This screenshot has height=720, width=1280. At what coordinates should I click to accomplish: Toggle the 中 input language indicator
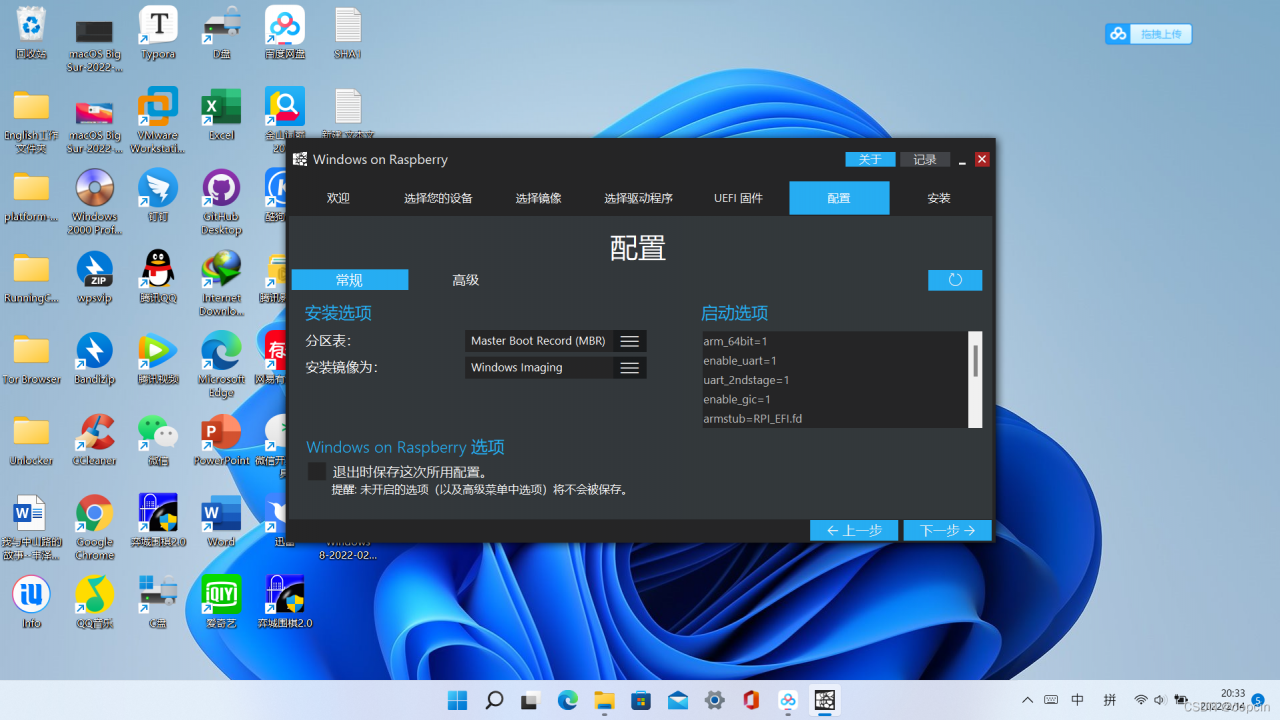(1078, 700)
